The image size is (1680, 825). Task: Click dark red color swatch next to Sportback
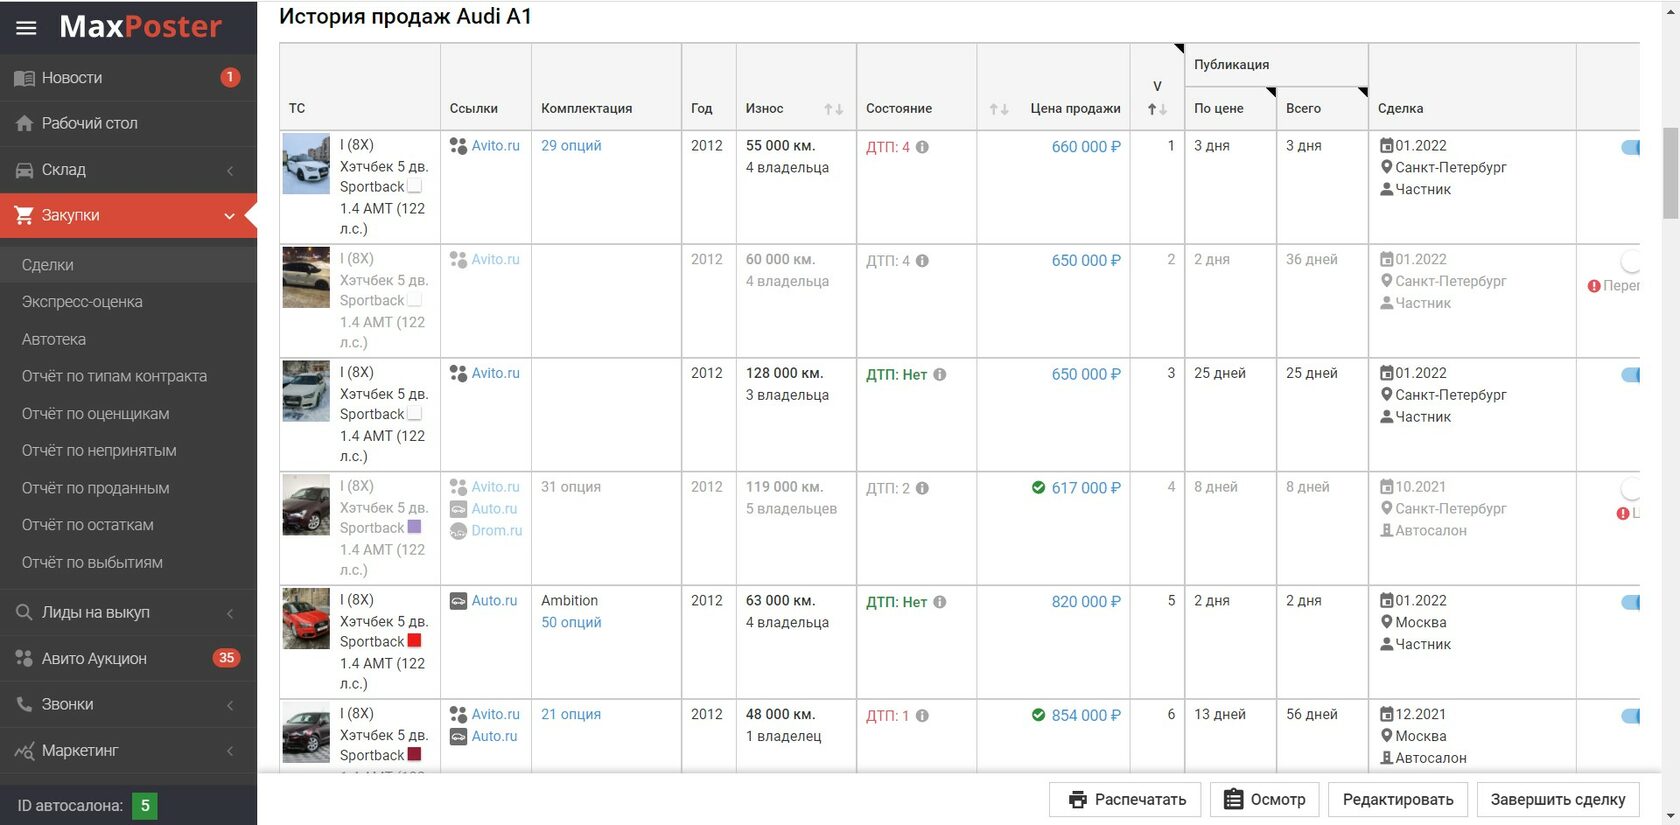click(x=414, y=755)
